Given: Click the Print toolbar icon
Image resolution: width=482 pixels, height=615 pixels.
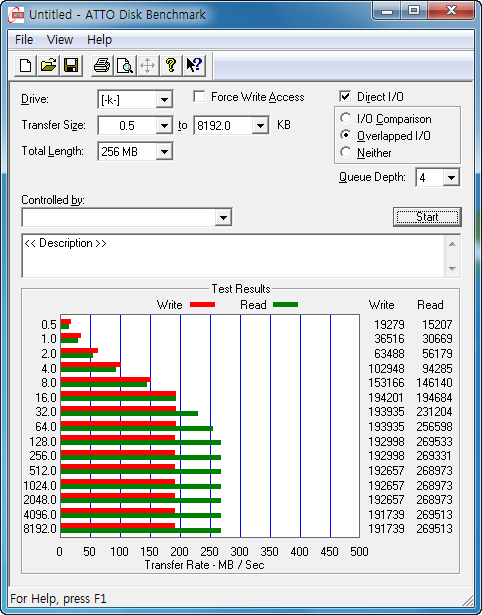Looking at the screenshot, I should (102, 65).
